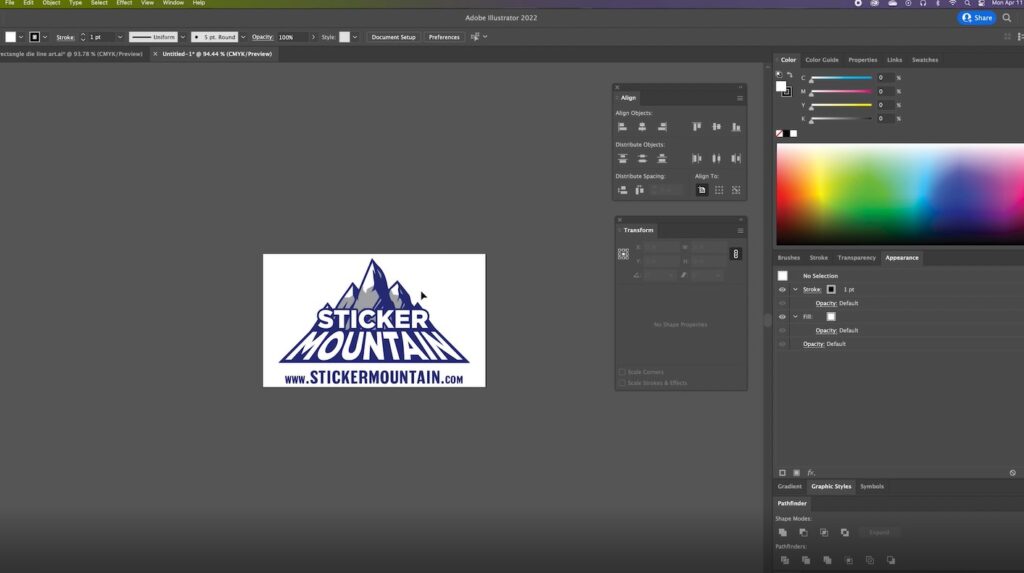
Task: Switch to the Symbols tab
Action: tap(872, 486)
